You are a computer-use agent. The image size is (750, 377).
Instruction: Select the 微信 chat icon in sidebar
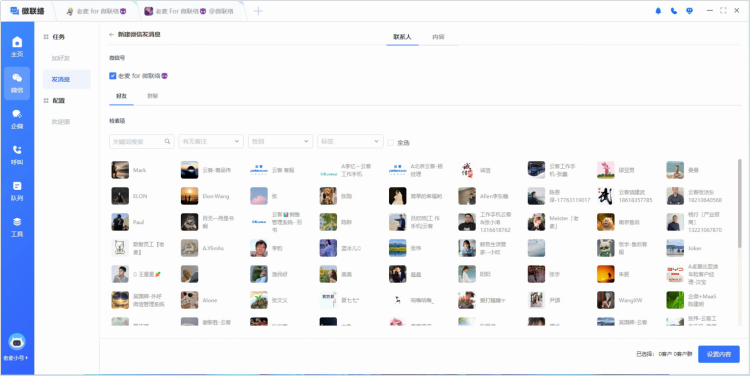tap(17, 83)
